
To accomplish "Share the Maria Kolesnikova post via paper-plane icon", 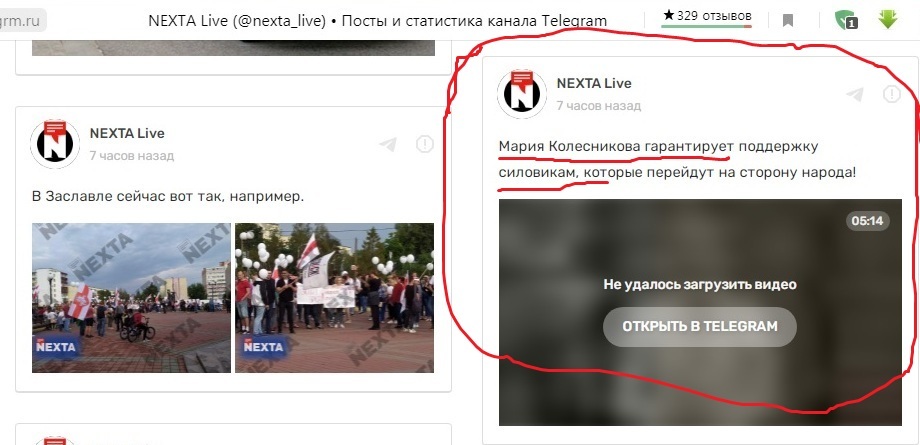I will pyautogui.click(x=855, y=95).
